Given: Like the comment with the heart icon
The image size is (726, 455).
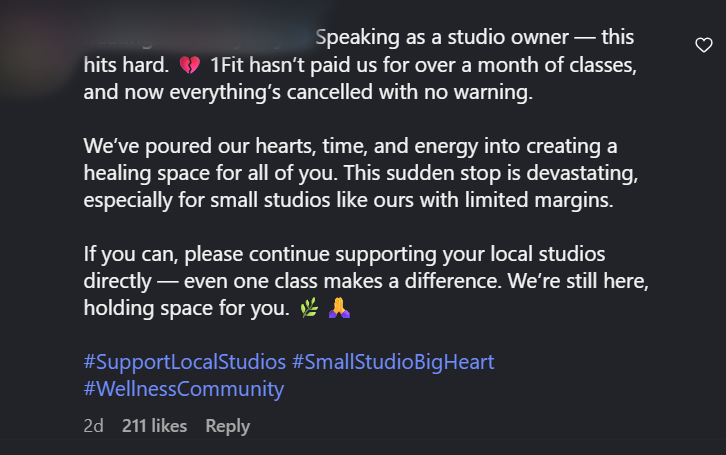Looking at the screenshot, I should click(x=704, y=44).
